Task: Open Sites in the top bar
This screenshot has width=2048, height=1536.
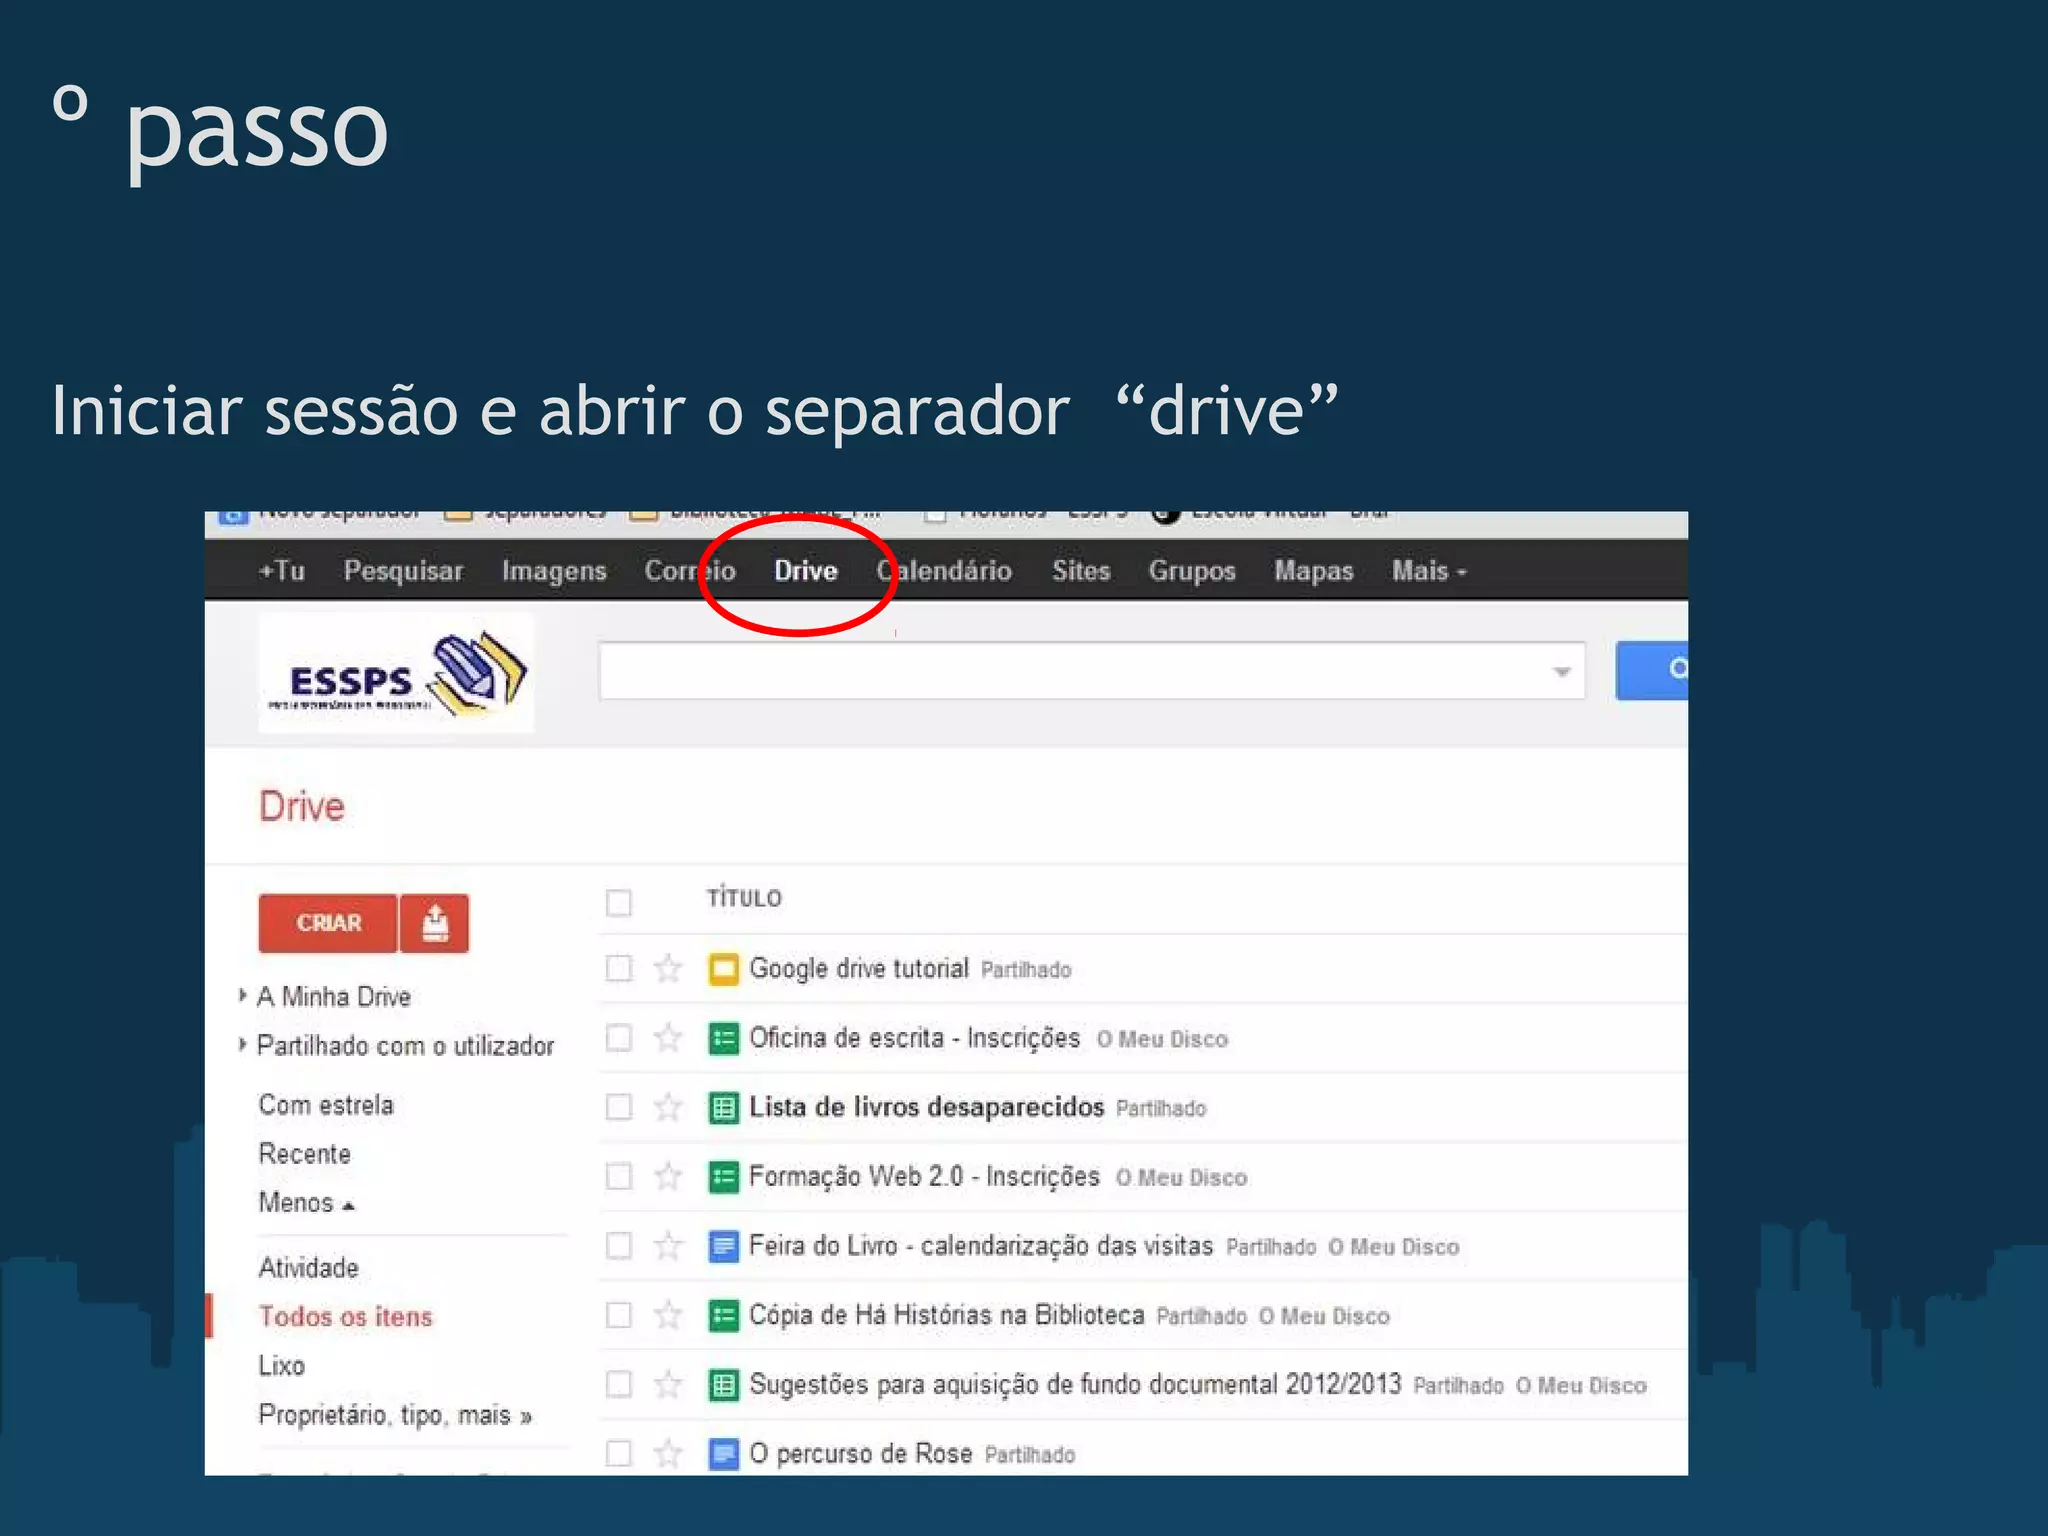Action: pyautogui.click(x=1081, y=571)
